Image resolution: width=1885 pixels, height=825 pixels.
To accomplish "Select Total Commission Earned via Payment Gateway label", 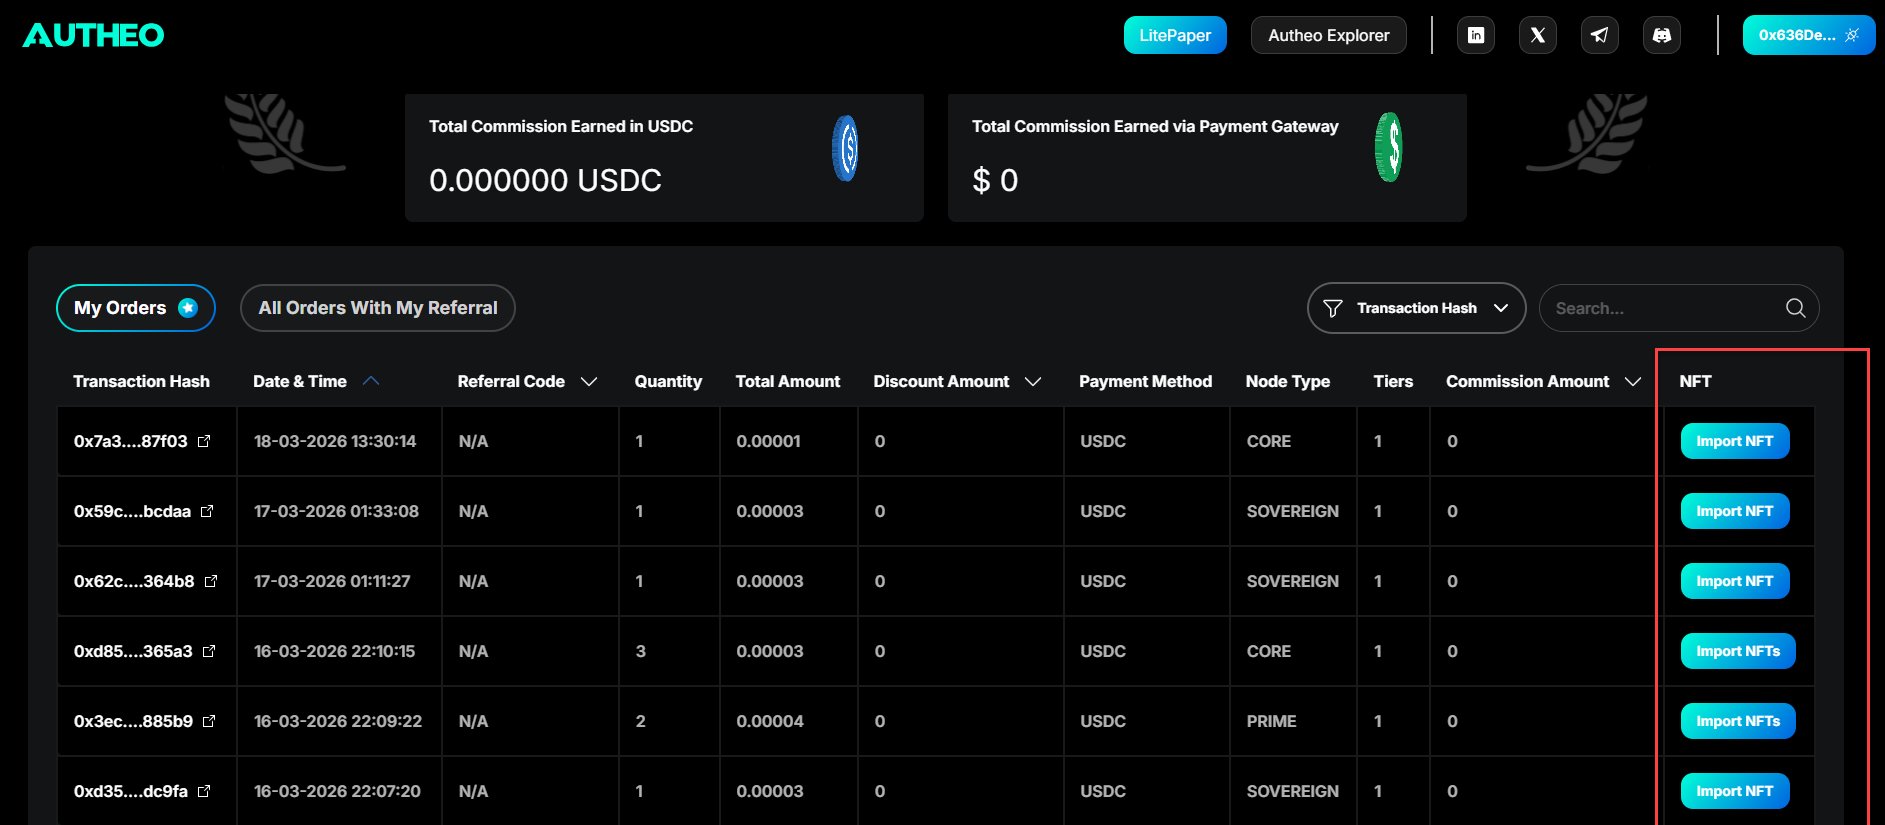I will [1155, 126].
